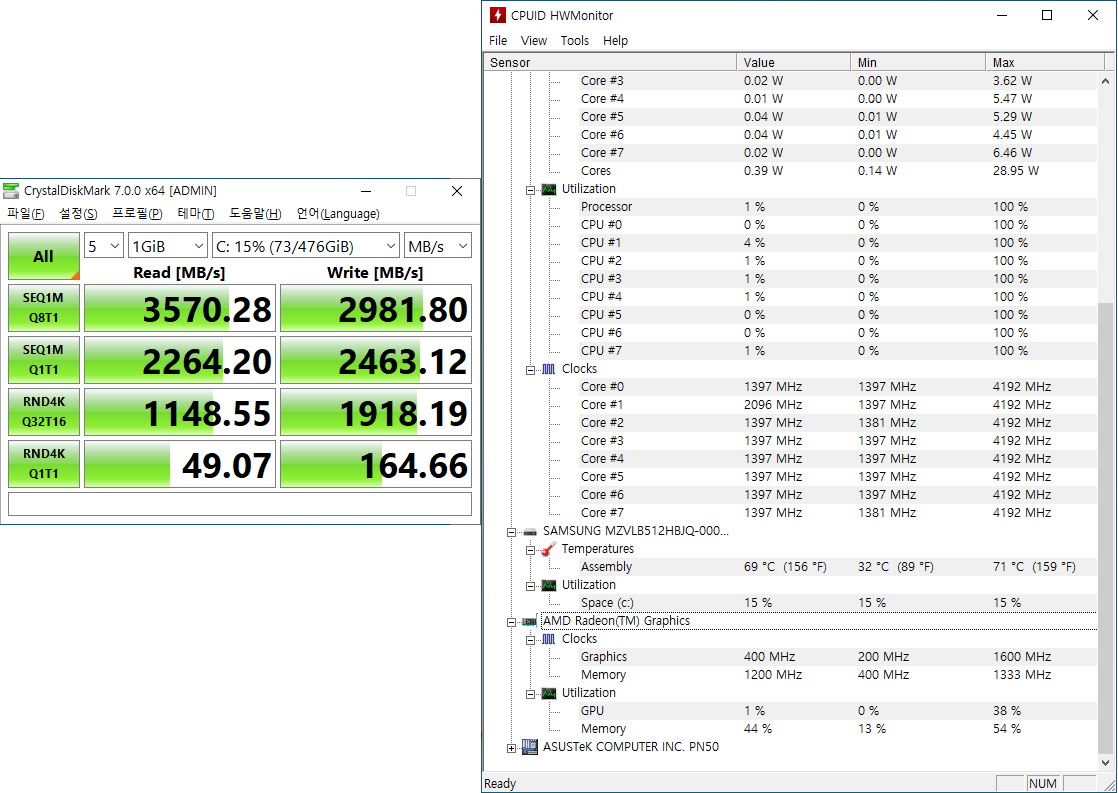
Task: Open HWMonitor View menu
Action: point(533,41)
